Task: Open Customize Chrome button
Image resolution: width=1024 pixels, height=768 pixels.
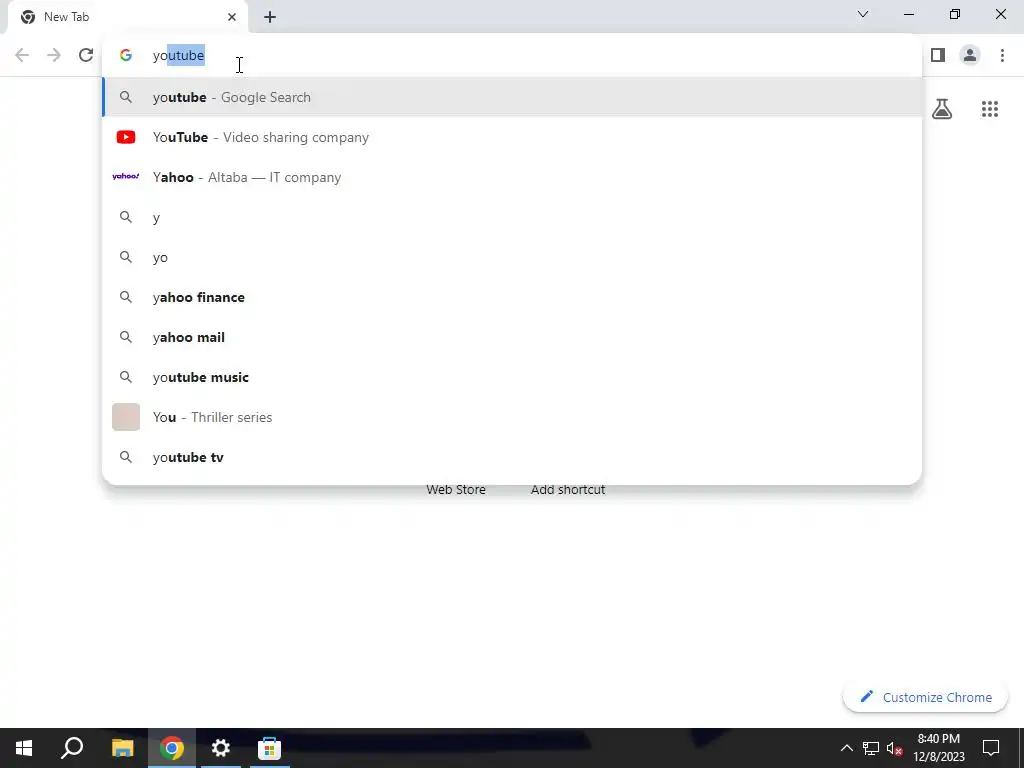Action: click(925, 697)
